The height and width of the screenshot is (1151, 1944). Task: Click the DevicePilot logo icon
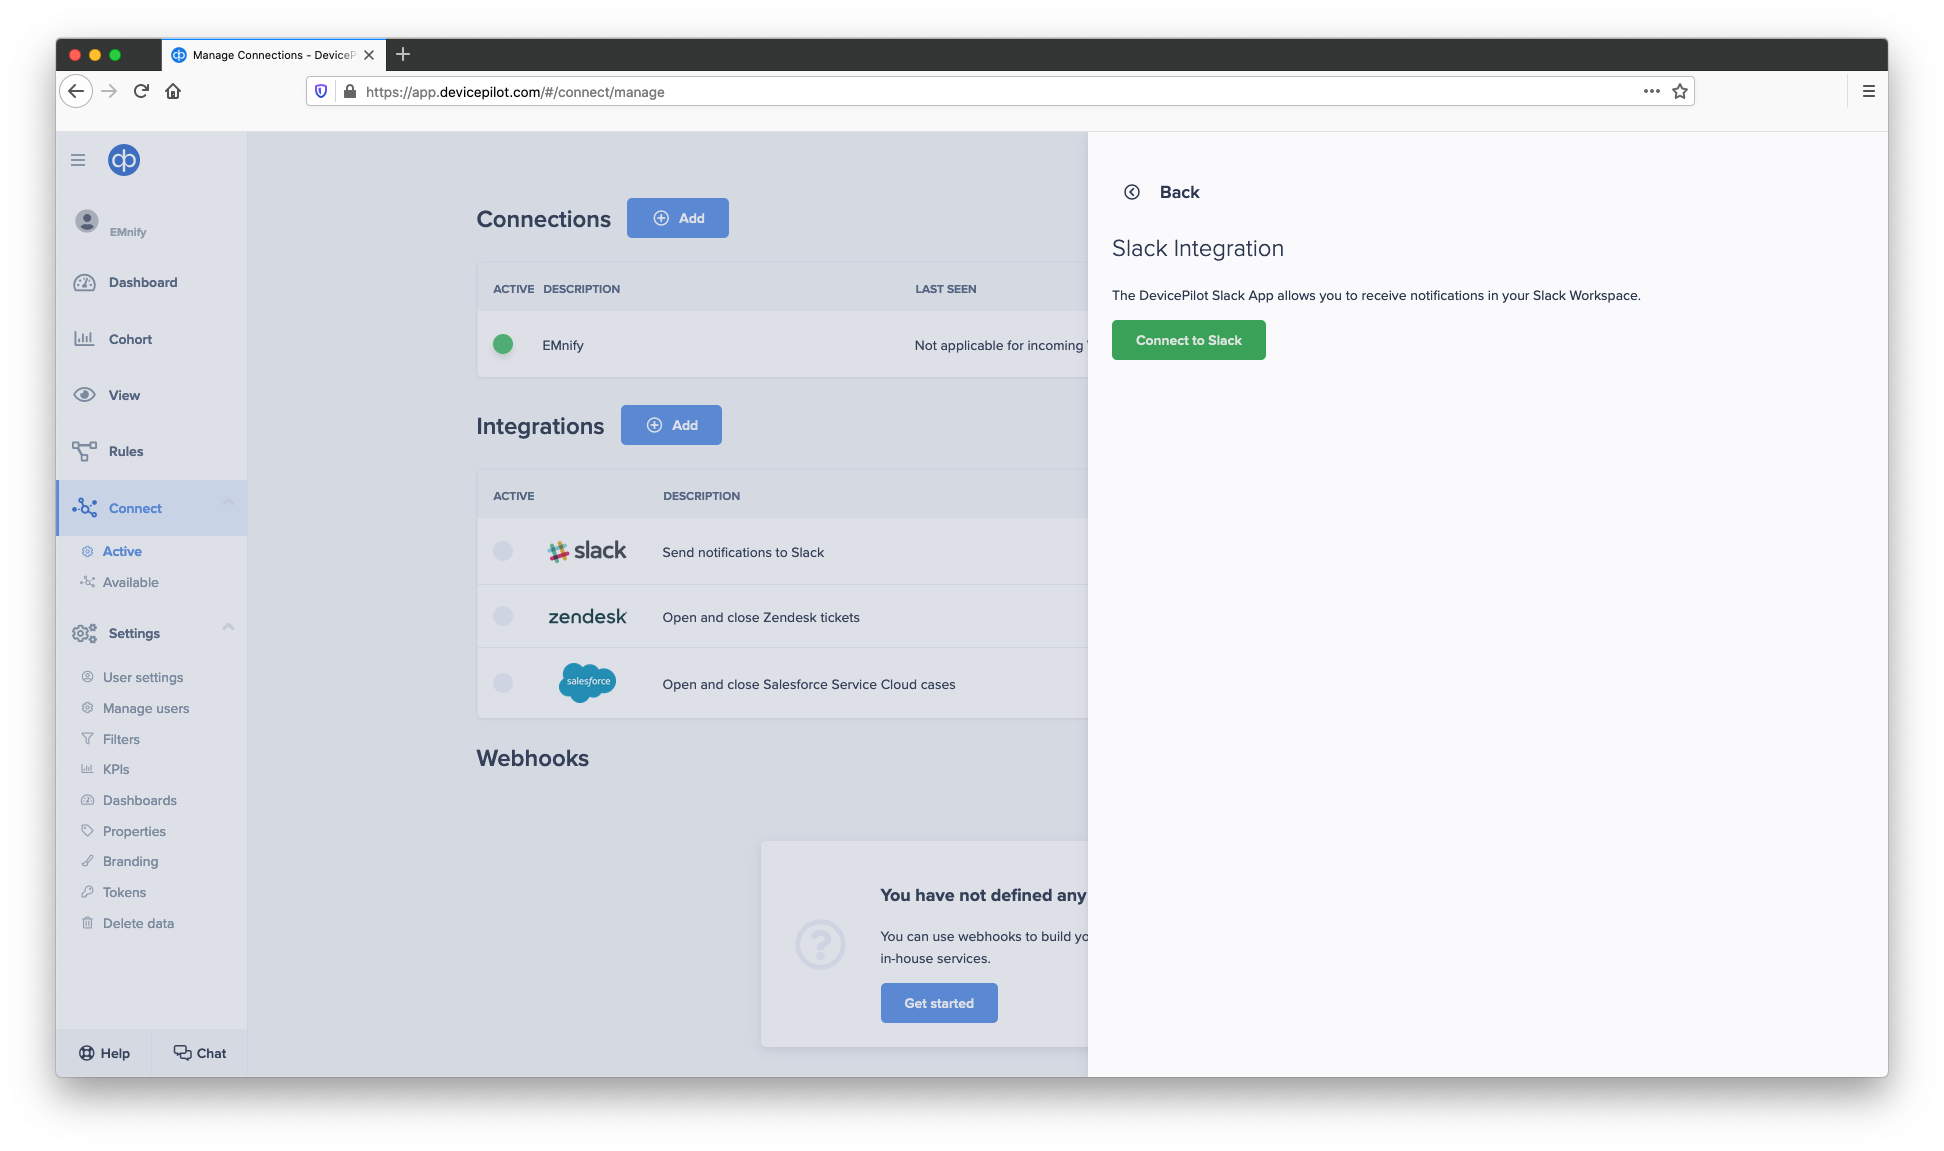click(x=124, y=160)
